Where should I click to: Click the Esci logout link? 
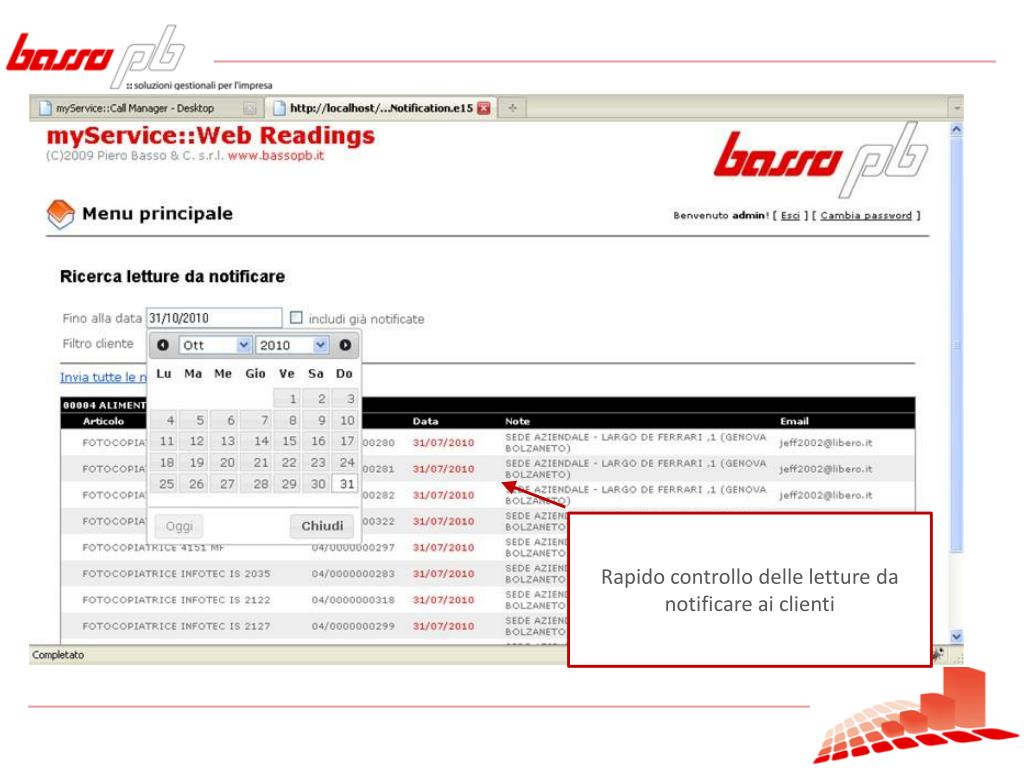(x=790, y=216)
